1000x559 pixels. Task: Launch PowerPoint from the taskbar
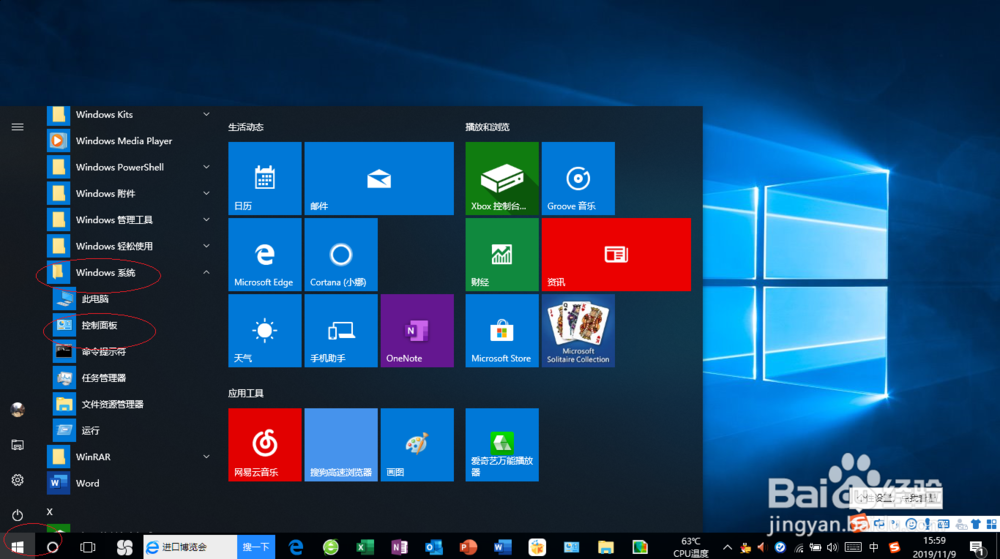pyautogui.click(x=468, y=547)
